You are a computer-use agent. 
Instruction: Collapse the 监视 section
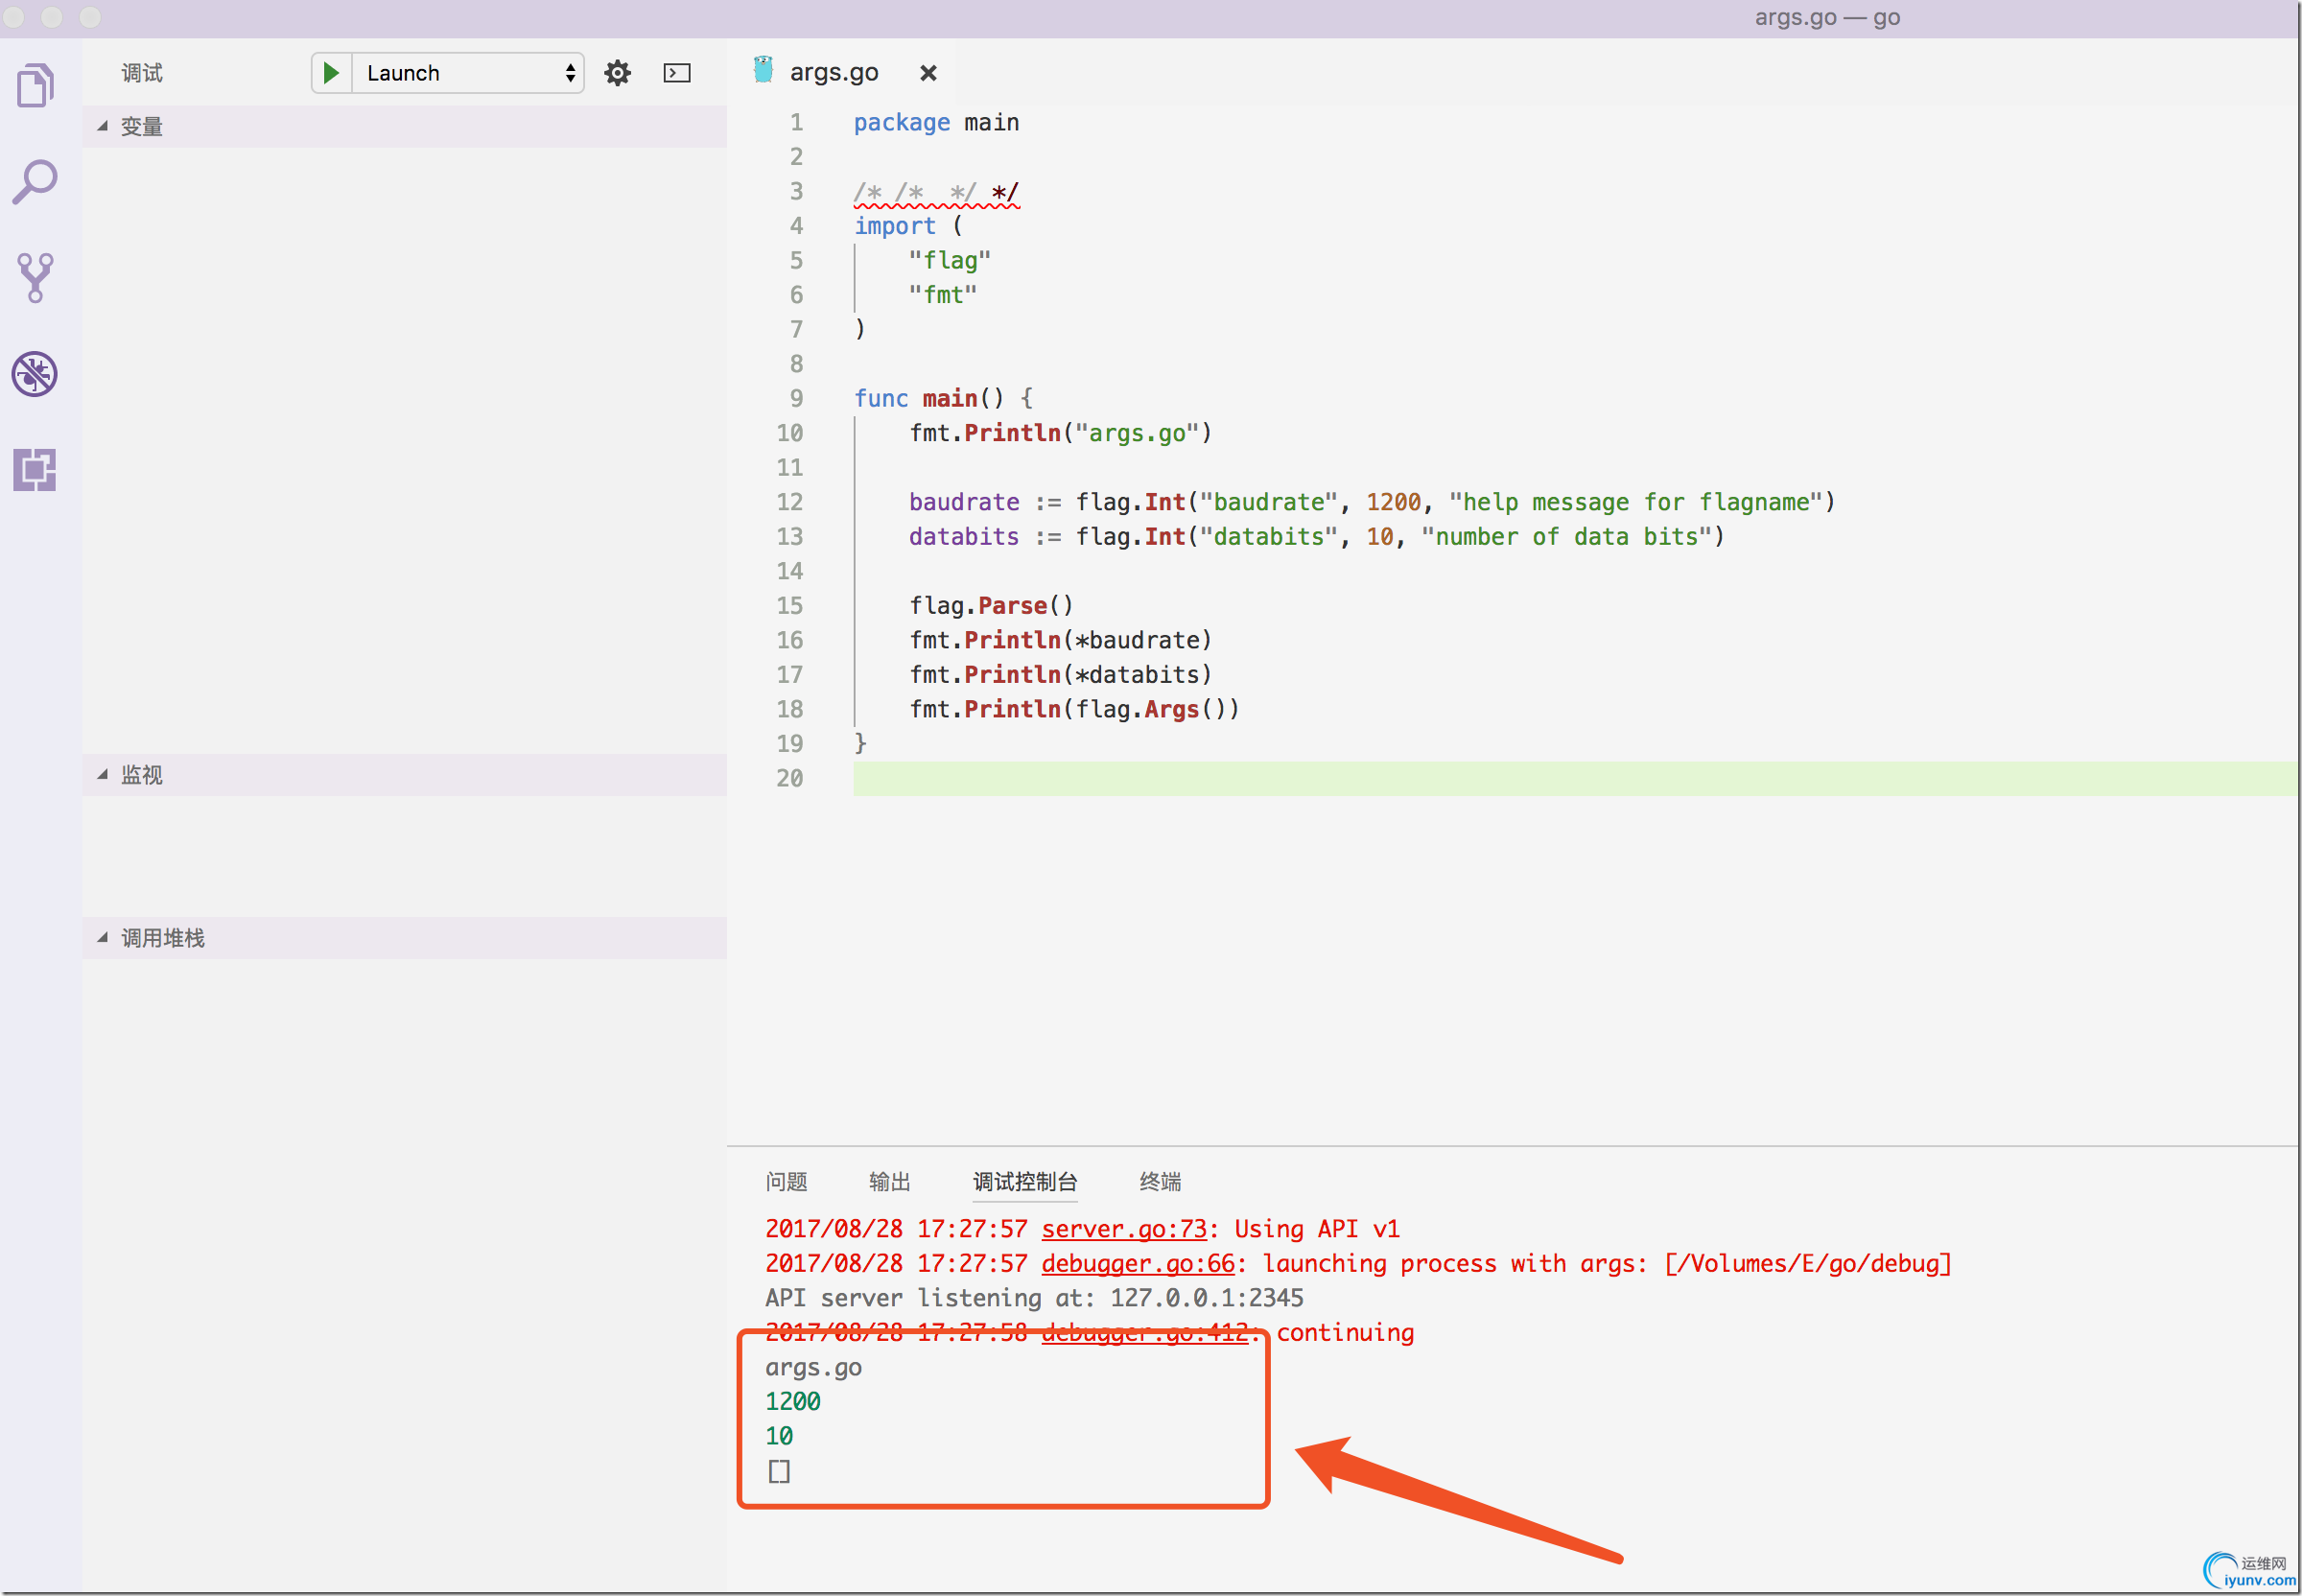[x=404, y=775]
